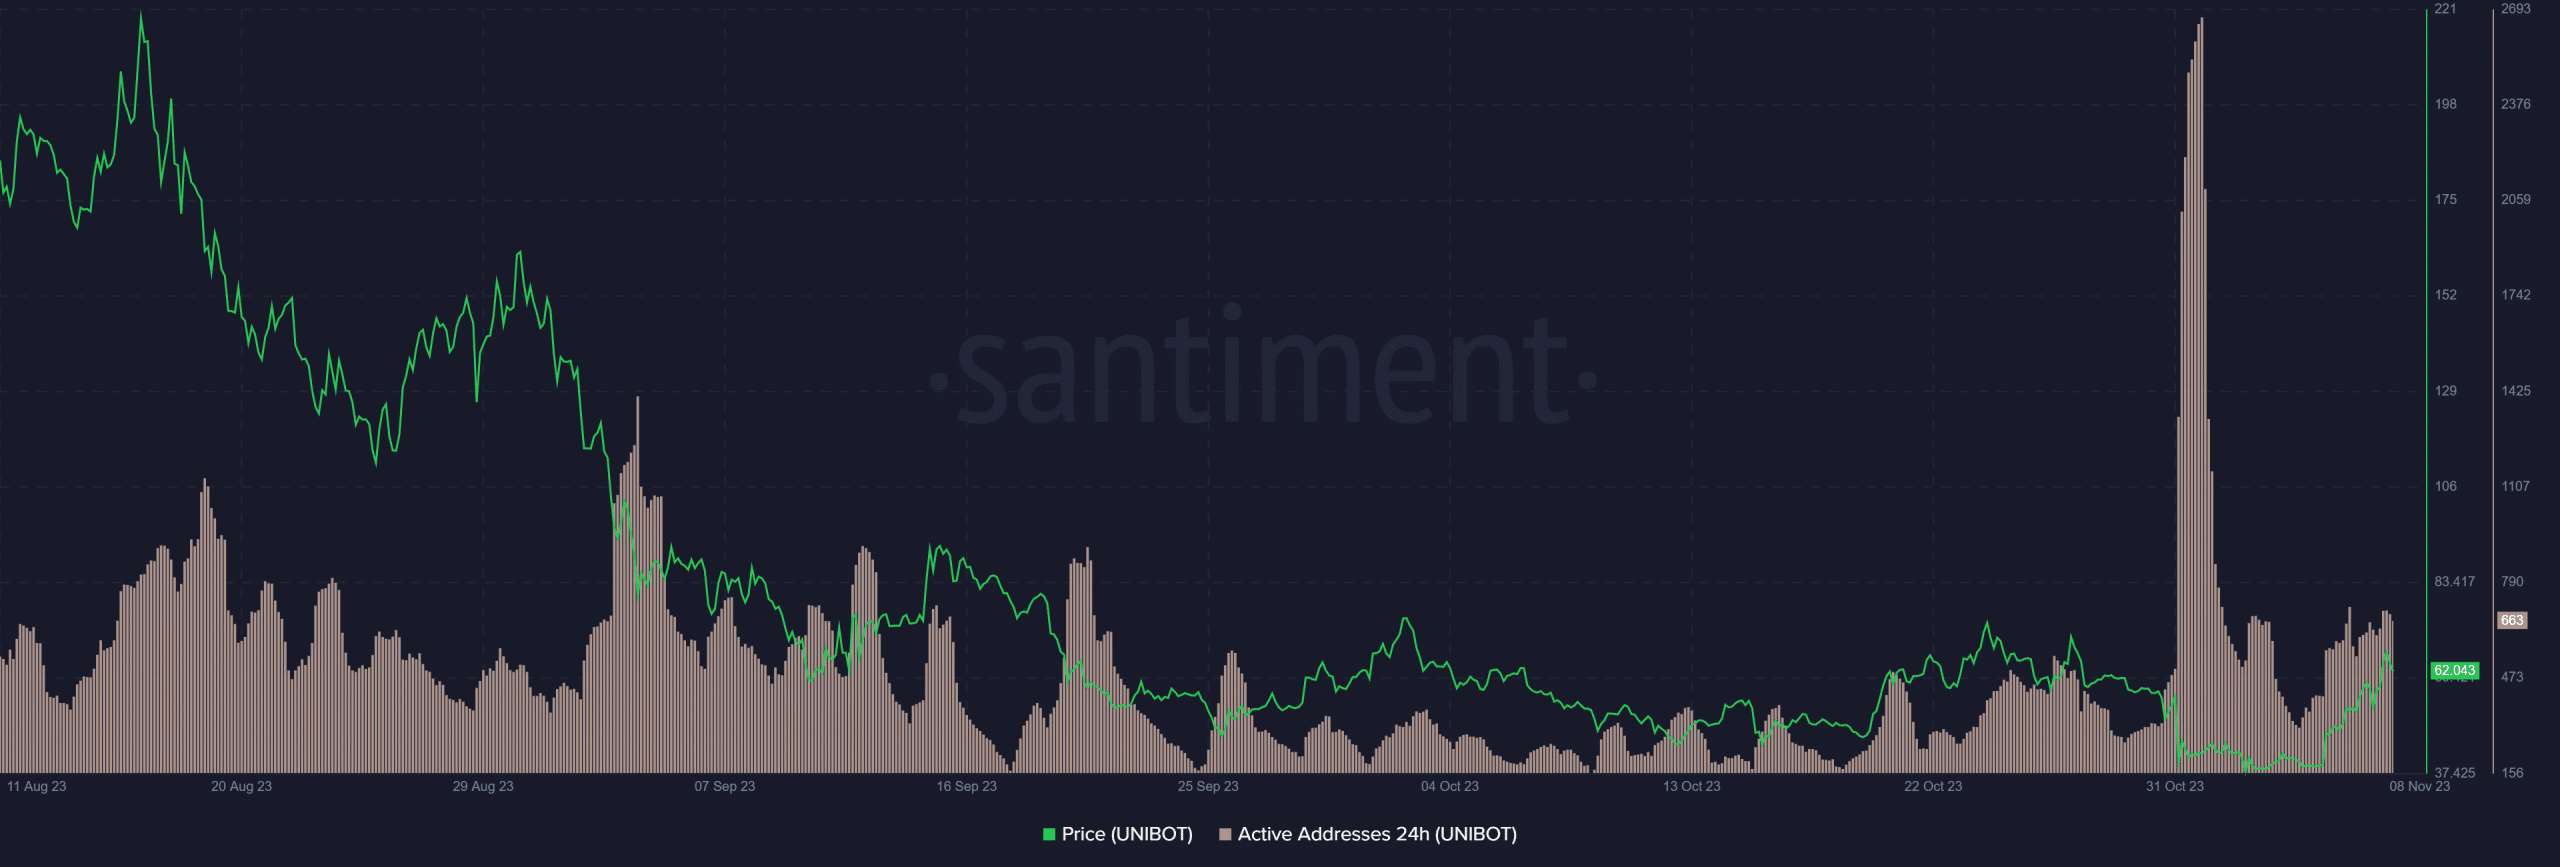The width and height of the screenshot is (2560, 867).
Task: Click the 663 active addresses value tag
Action: point(2512,620)
